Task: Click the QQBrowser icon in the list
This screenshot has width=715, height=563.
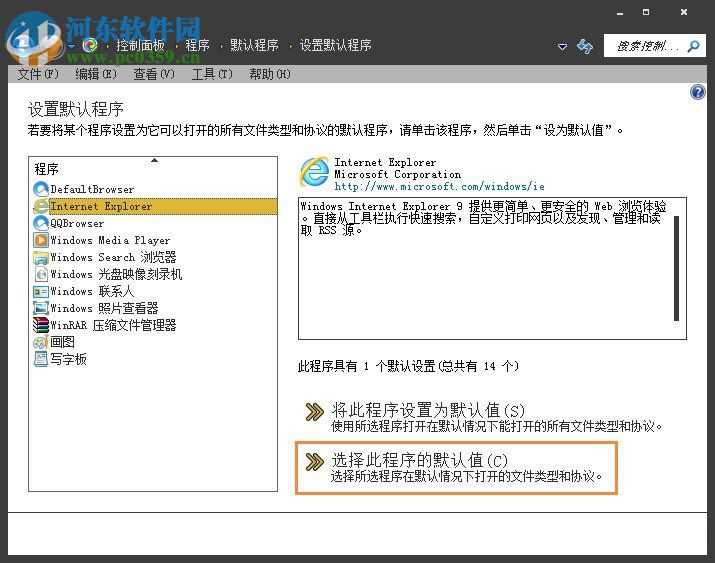Action: tap(40, 223)
